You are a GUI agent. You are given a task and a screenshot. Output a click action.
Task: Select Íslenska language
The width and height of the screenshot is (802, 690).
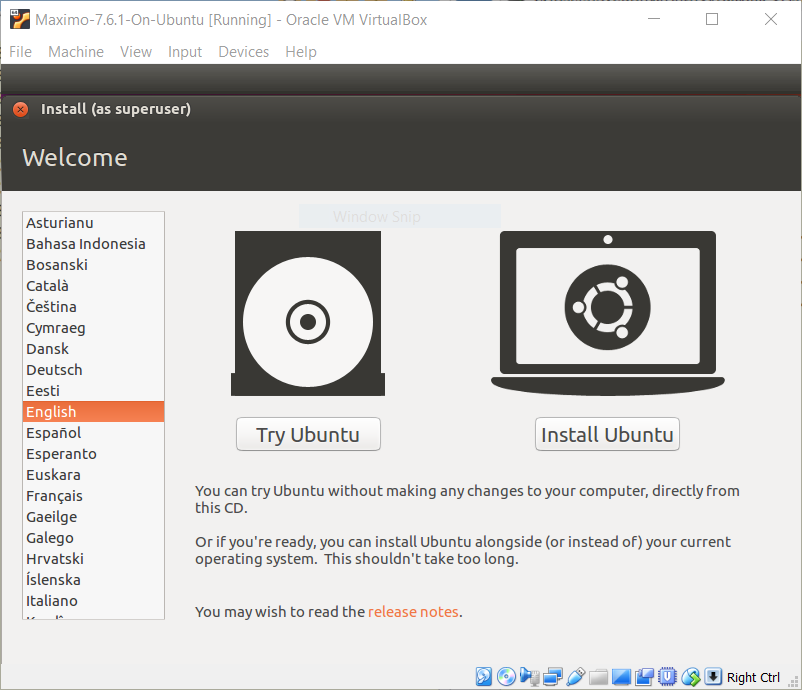(93, 580)
